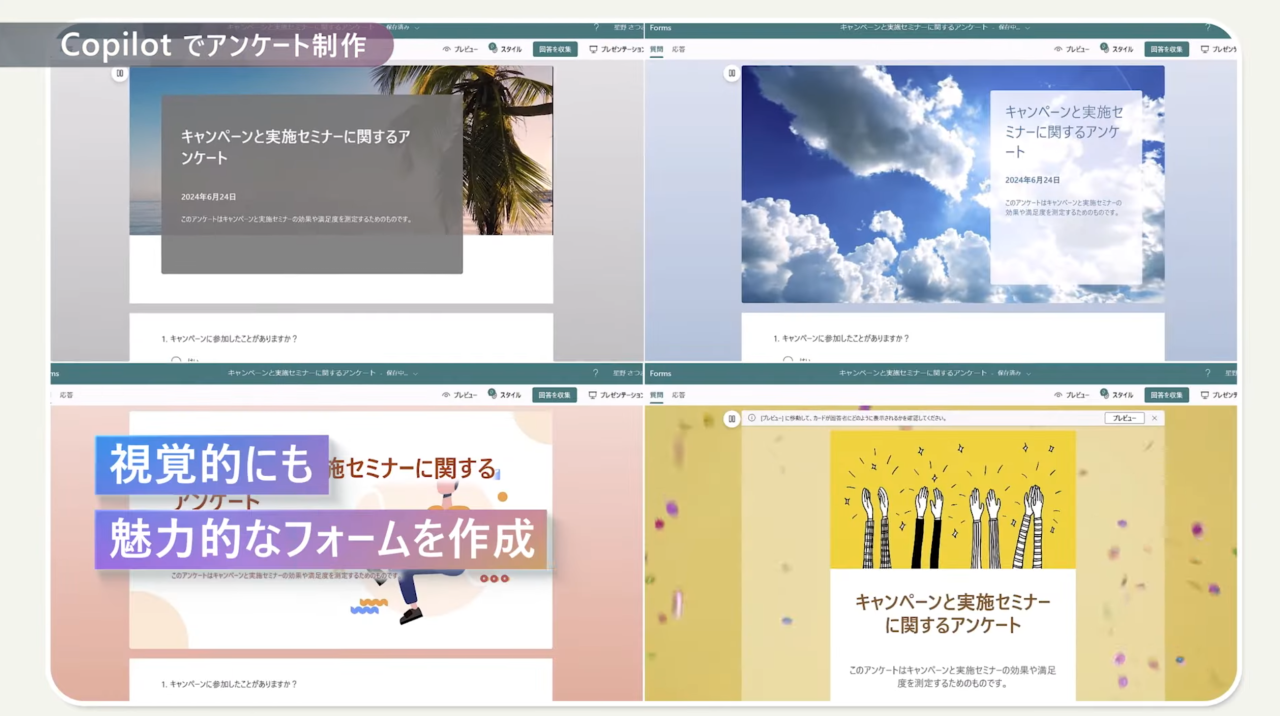The width and height of the screenshot is (1280, 716).
Task: Open Style panel in the cloud-sky form window
Action: [x=1116, y=48]
